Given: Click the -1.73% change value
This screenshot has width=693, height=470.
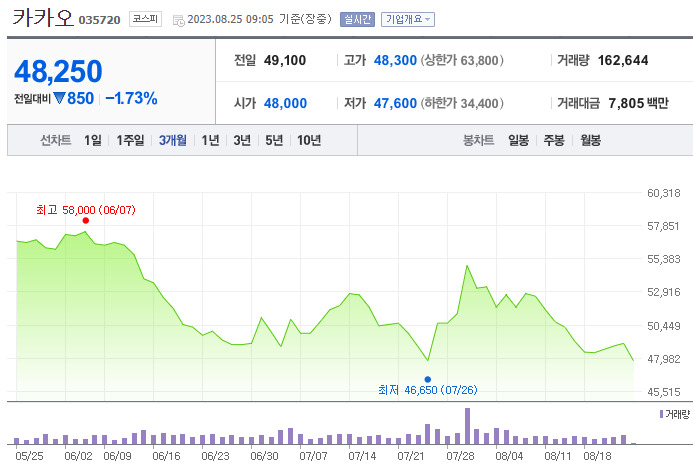Looking at the screenshot, I should coord(131,98).
